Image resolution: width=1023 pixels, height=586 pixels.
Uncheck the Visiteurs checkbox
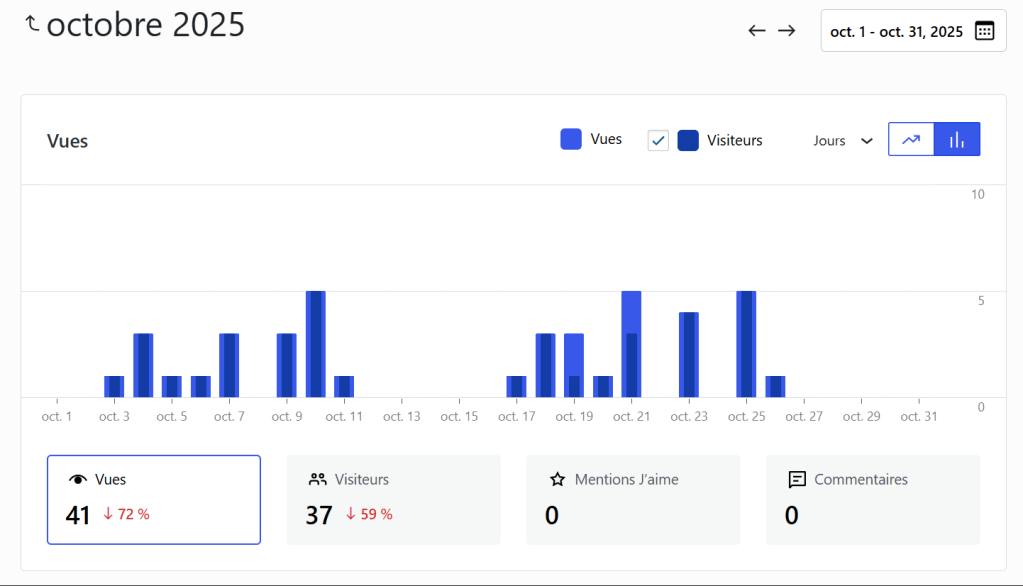658,141
